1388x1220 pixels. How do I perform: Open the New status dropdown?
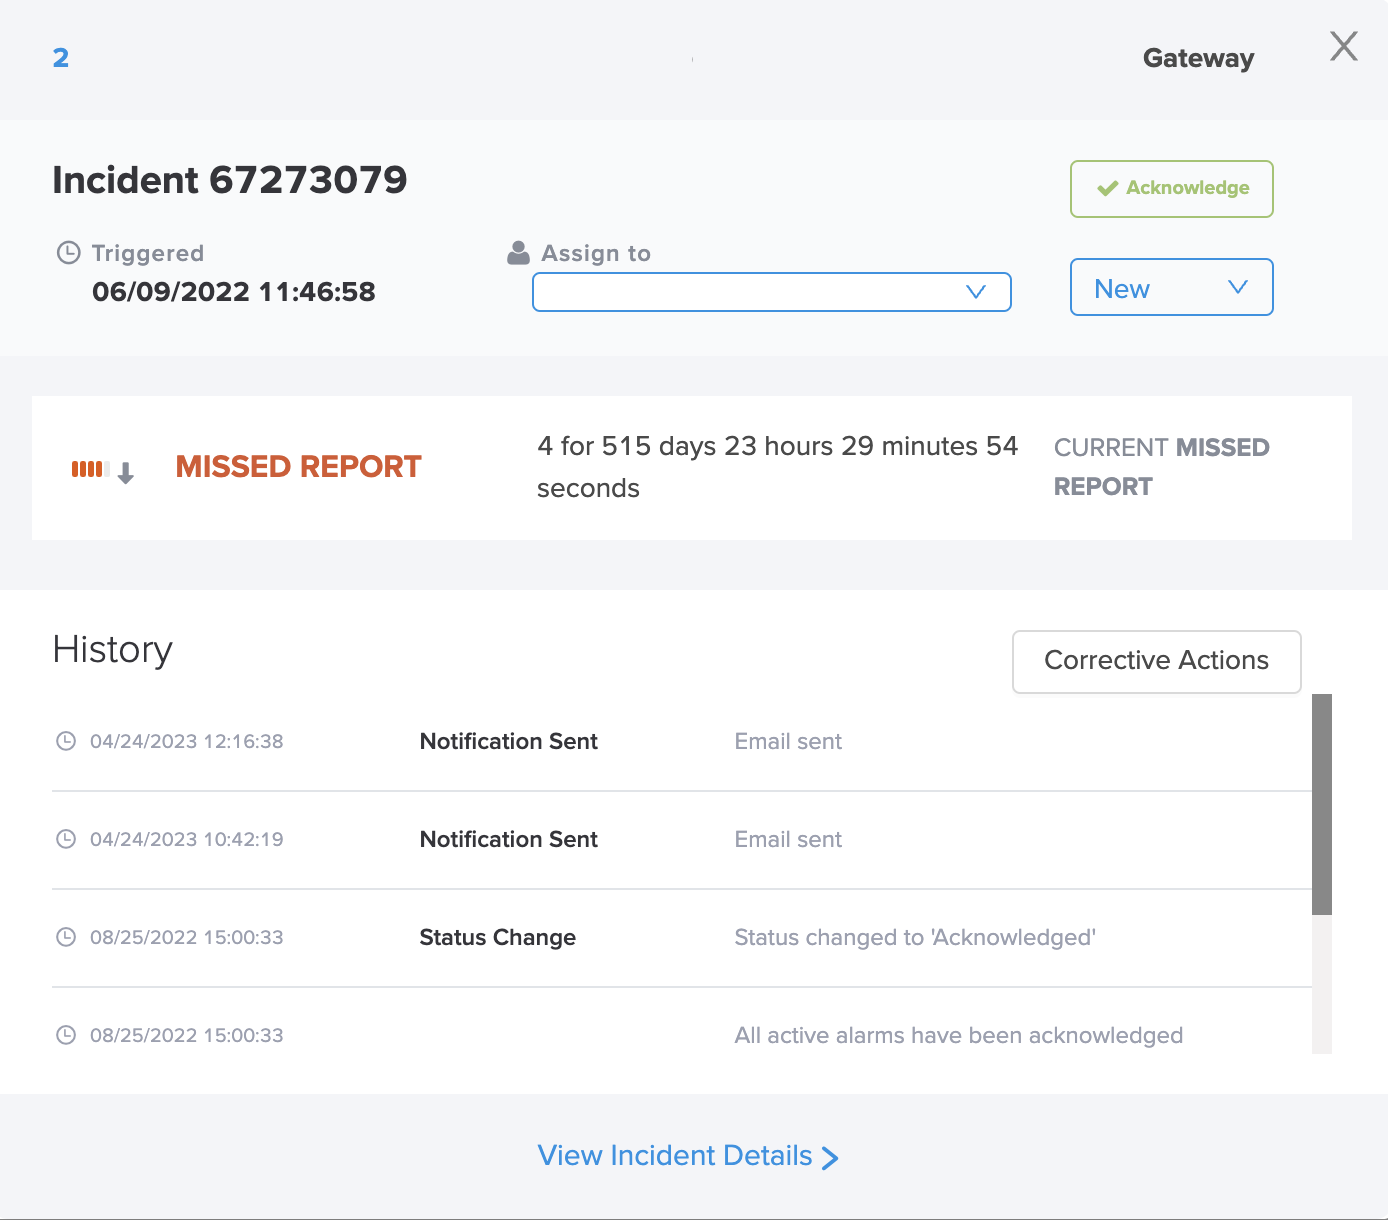(1172, 287)
